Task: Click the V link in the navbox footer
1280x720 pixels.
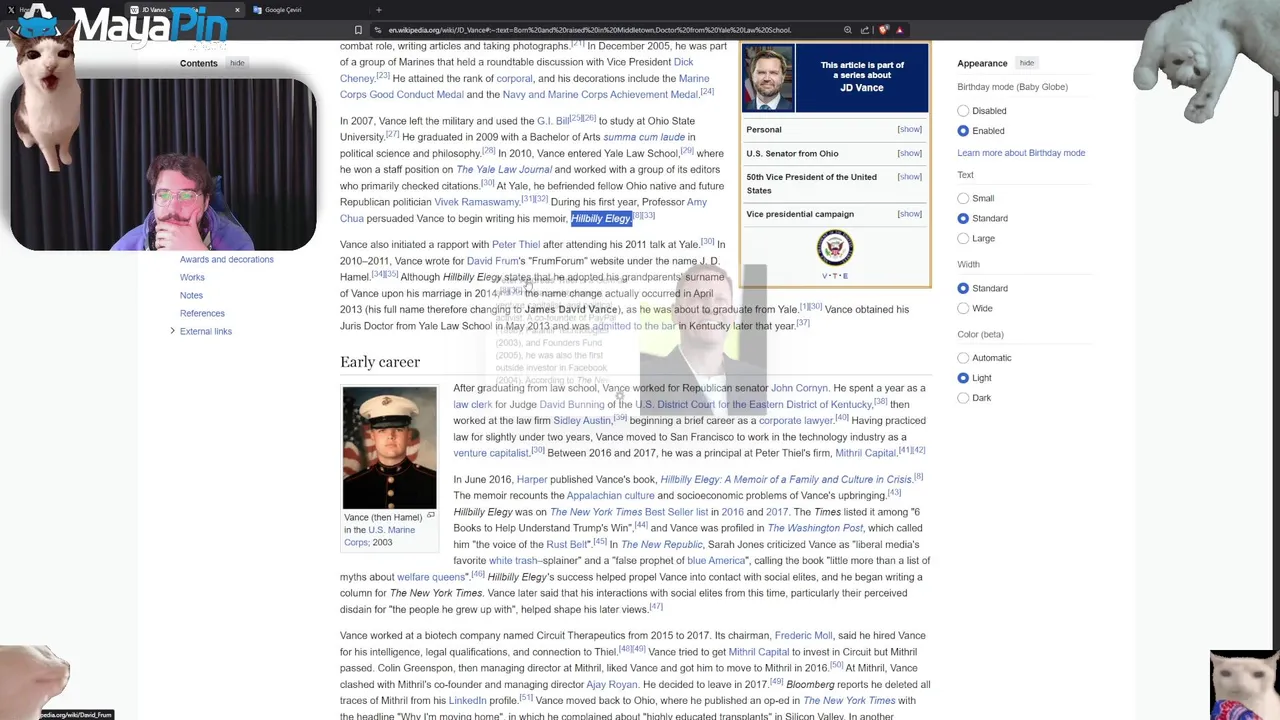Action: coord(824,276)
